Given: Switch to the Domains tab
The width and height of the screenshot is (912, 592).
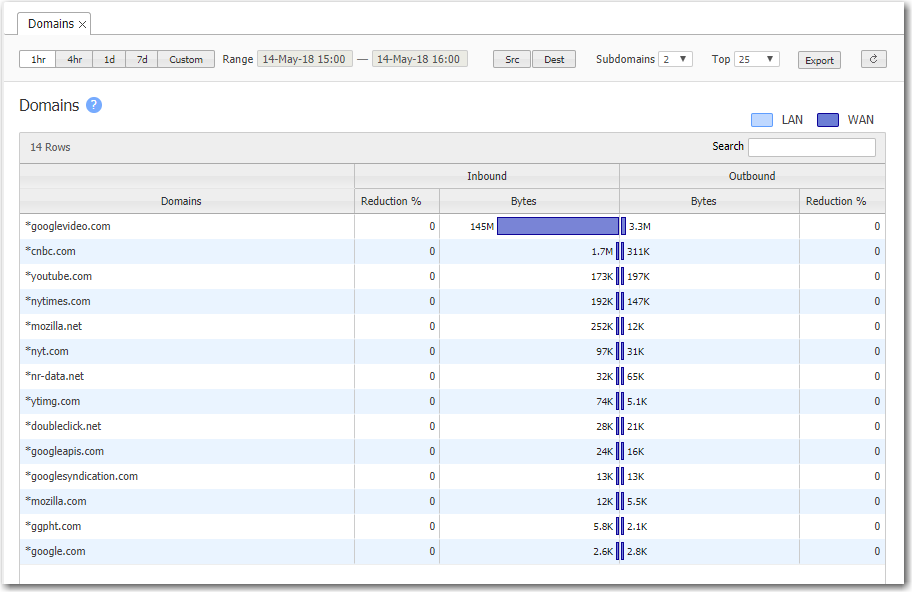Looking at the screenshot, I should [51, 24].
